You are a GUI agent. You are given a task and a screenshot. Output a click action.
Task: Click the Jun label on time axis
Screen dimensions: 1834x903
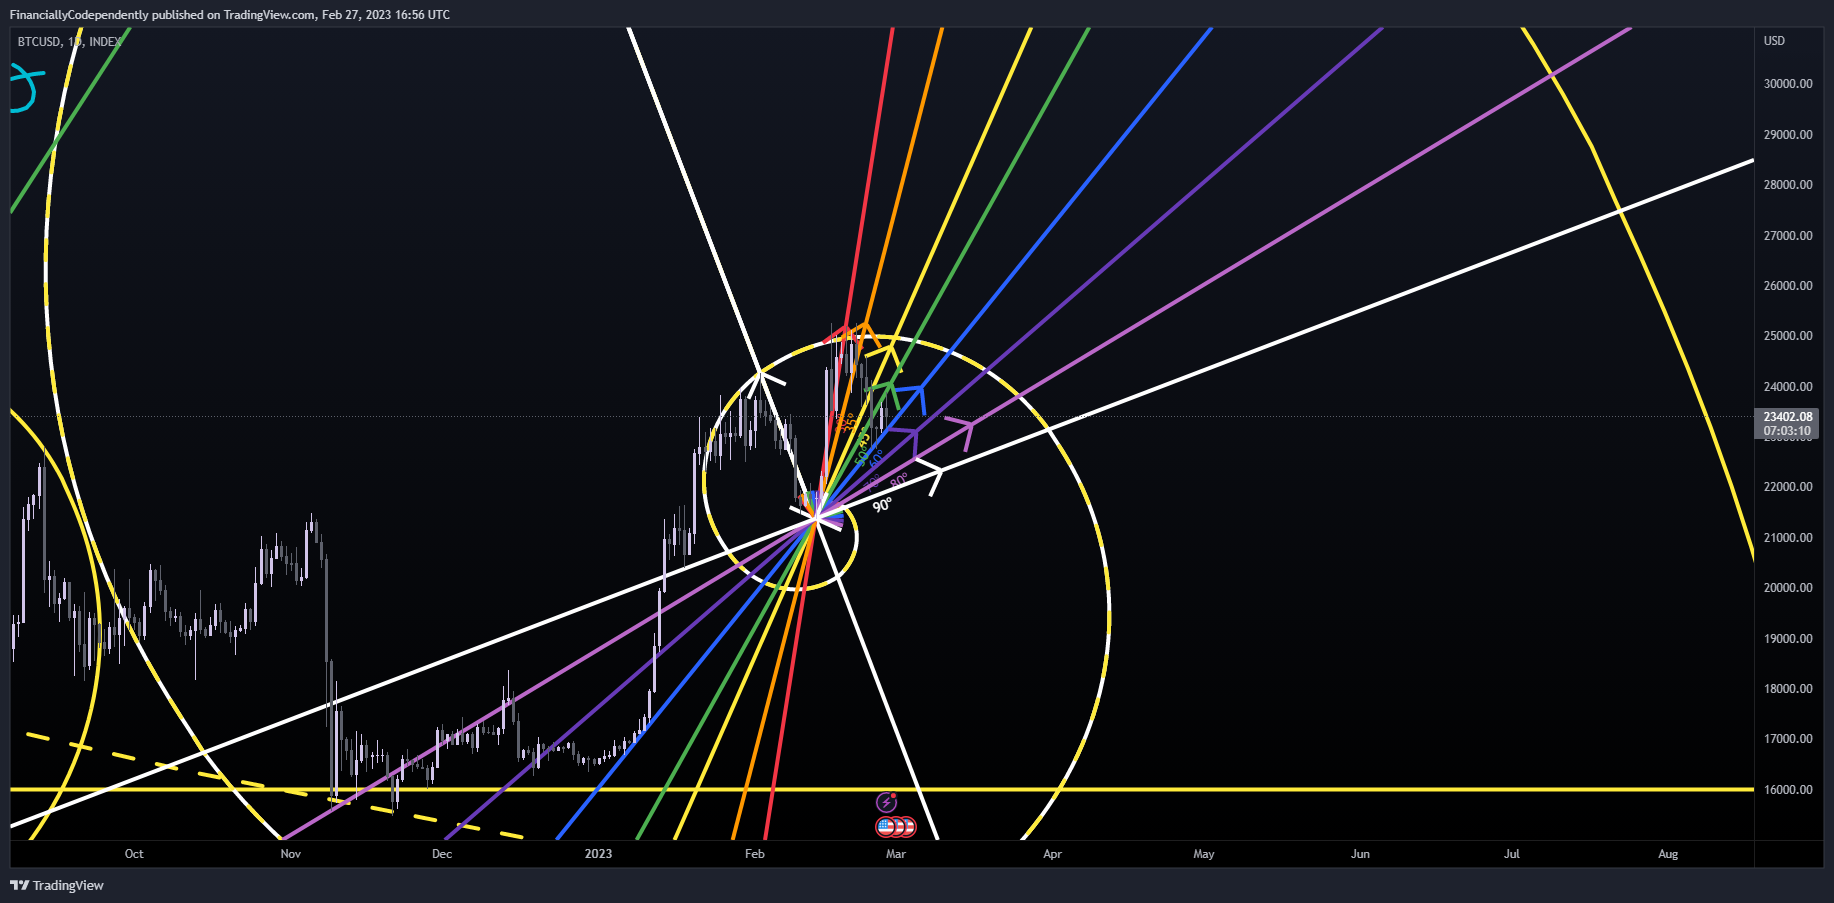(x=1360, y=854)
